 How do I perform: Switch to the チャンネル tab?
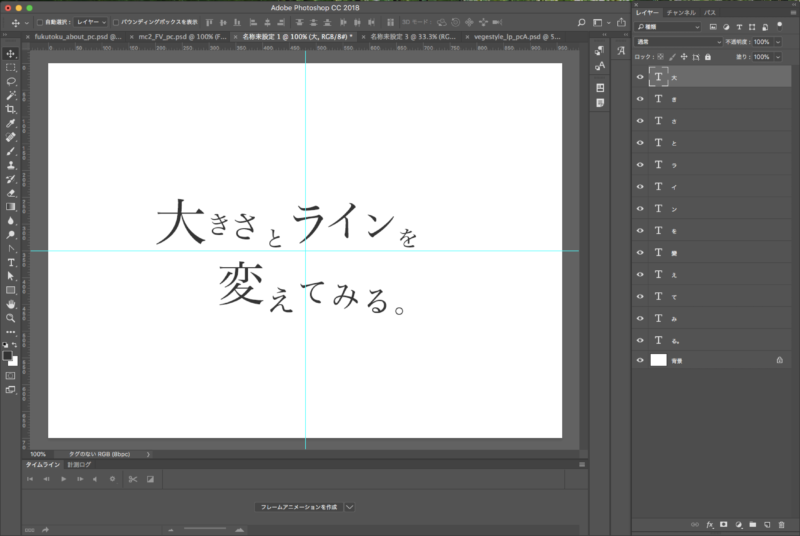pos(681,12)
